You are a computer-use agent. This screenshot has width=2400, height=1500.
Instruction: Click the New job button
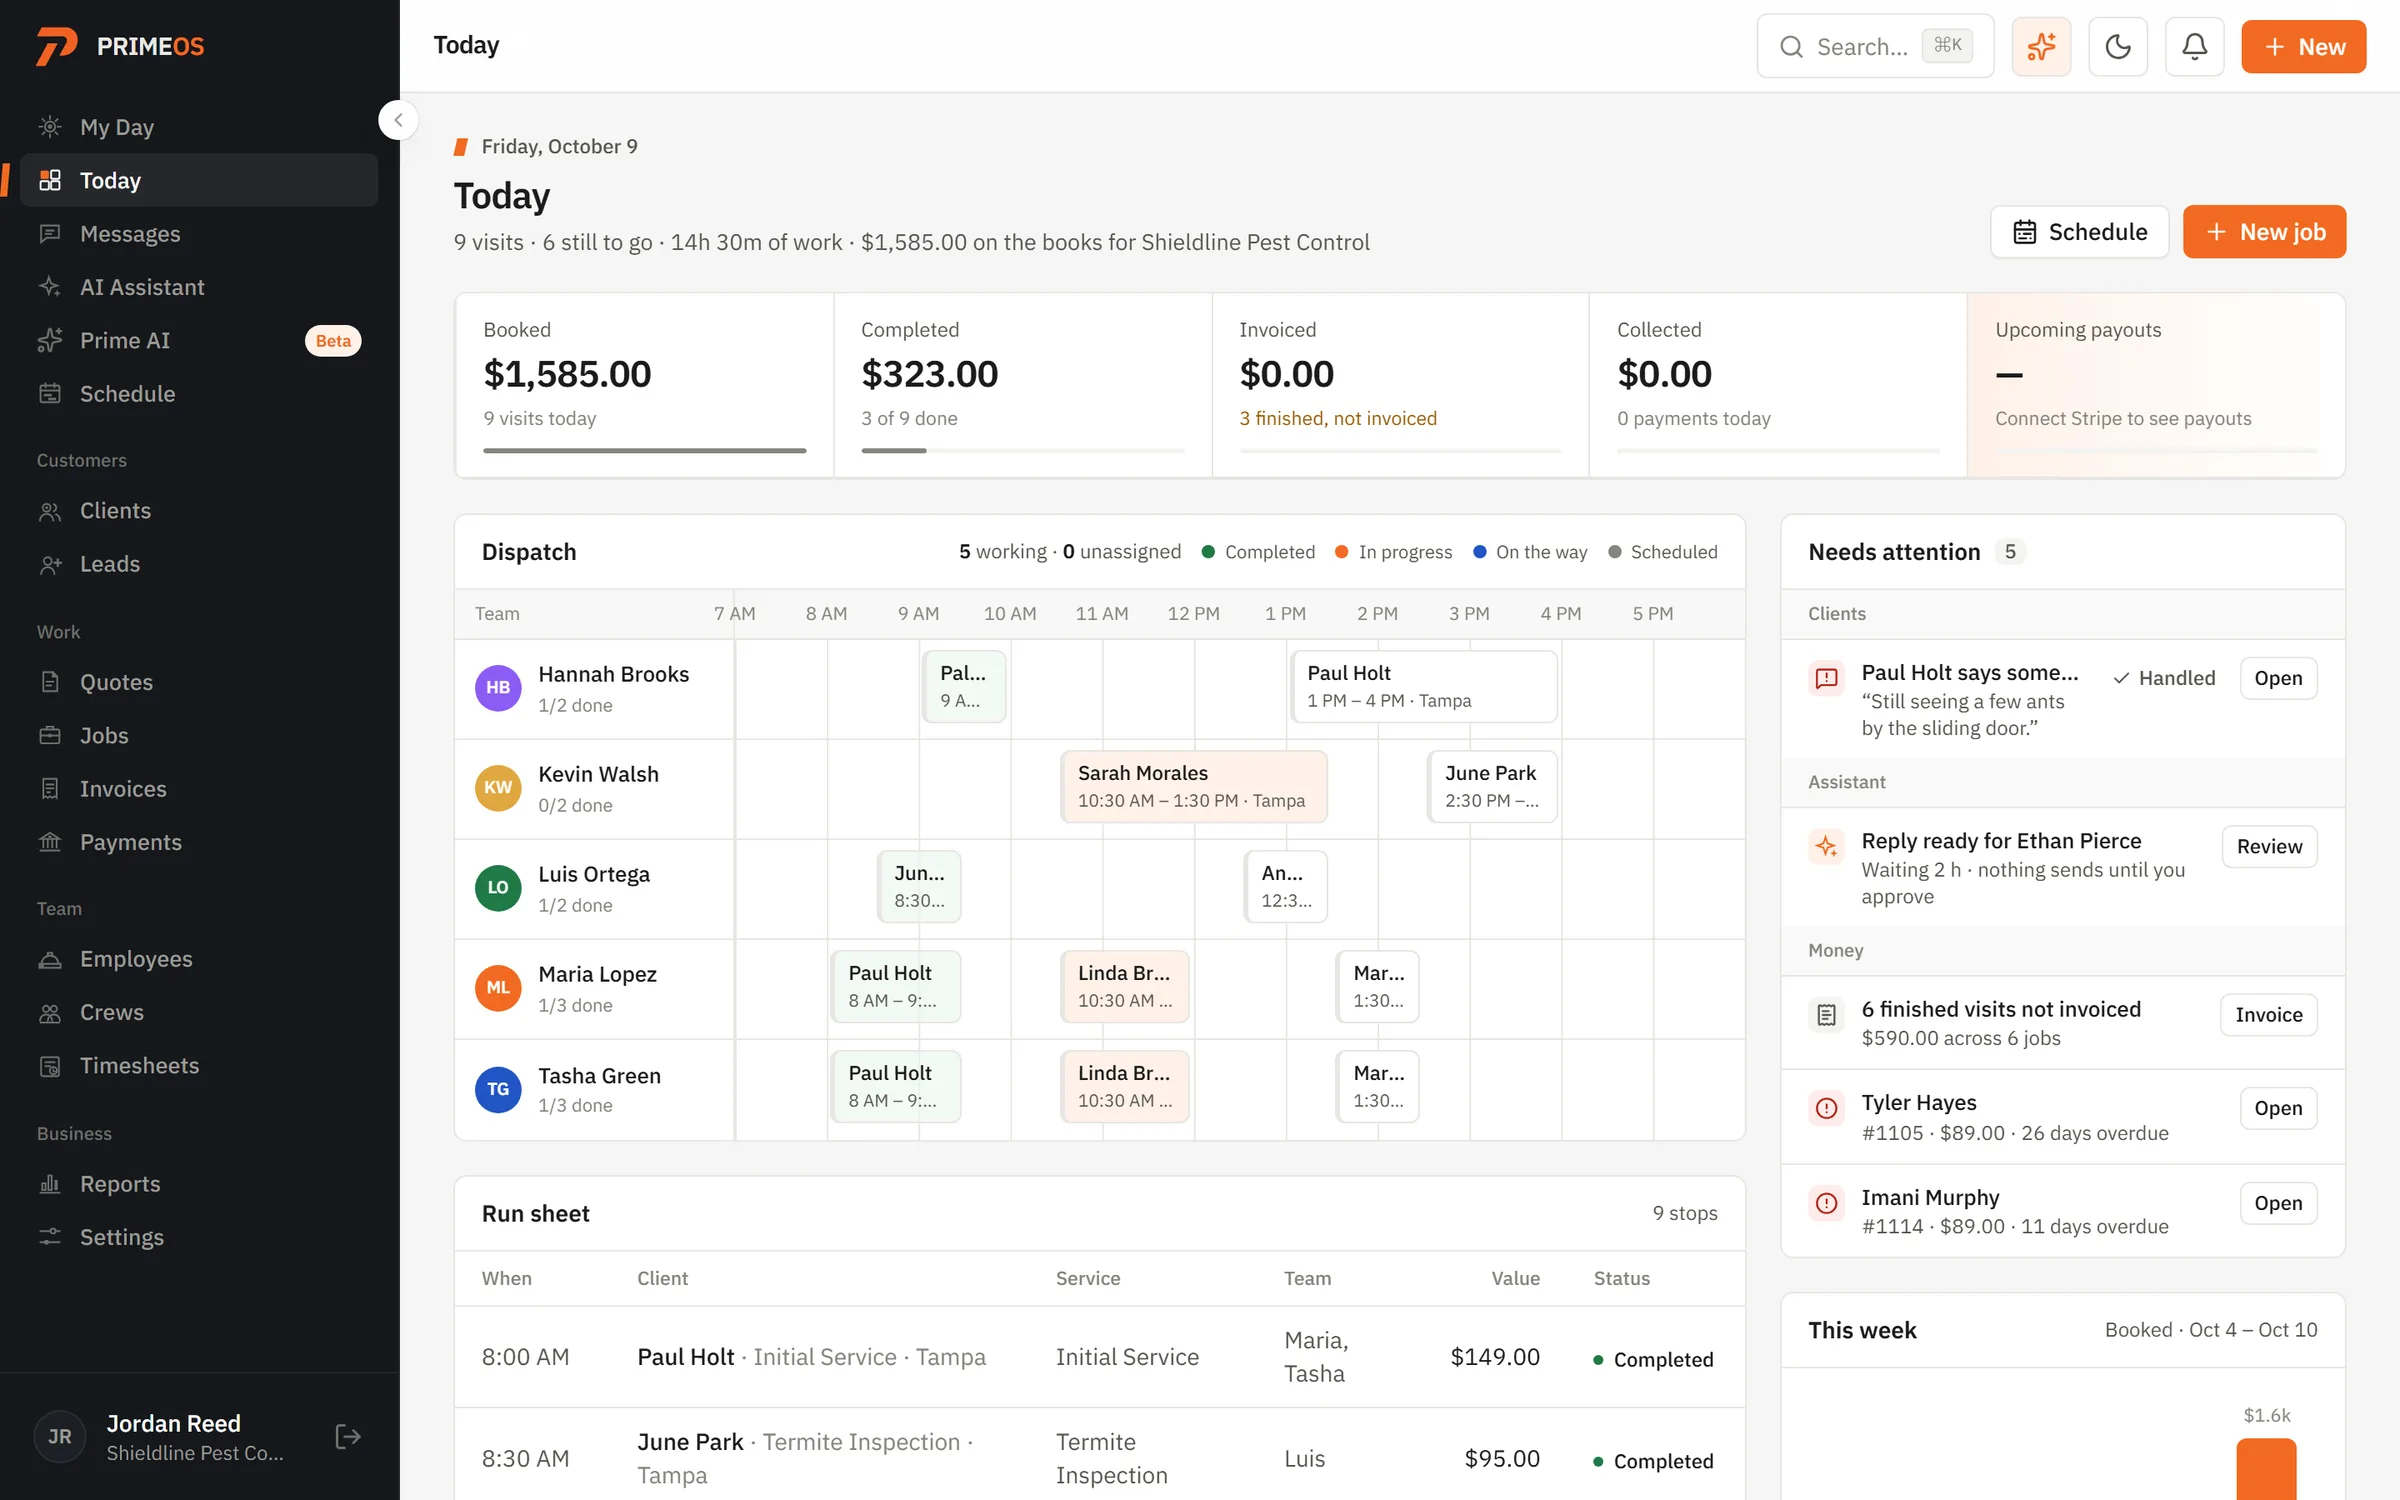(x=2264, y=232)
